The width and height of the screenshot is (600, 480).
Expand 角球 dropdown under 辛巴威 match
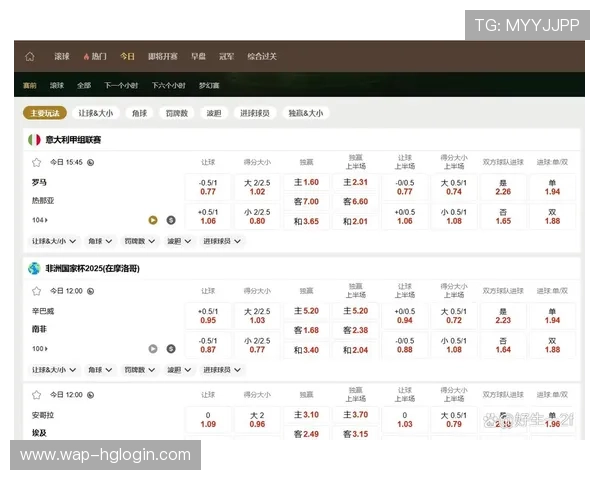(x=100, y=370)
